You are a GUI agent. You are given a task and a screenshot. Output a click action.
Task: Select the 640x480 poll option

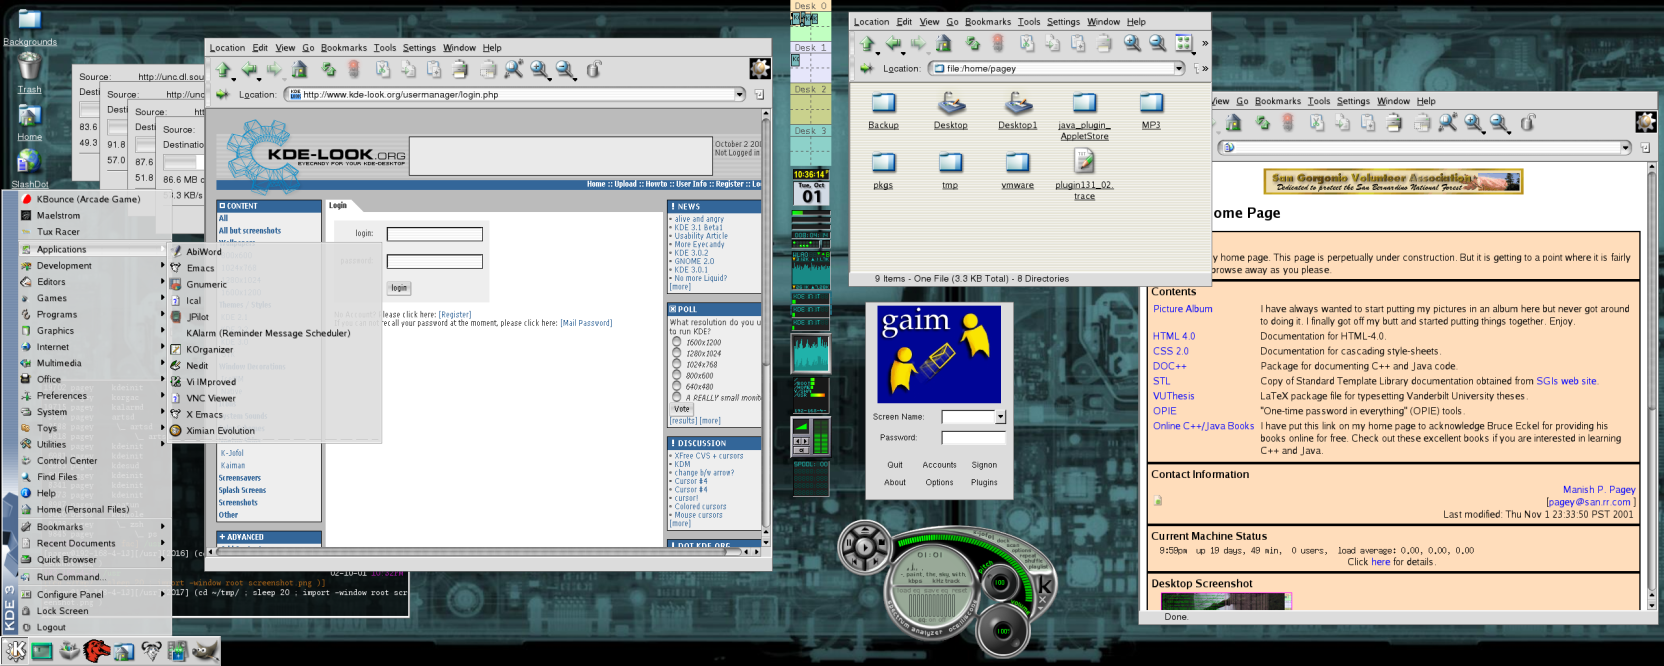677,386
